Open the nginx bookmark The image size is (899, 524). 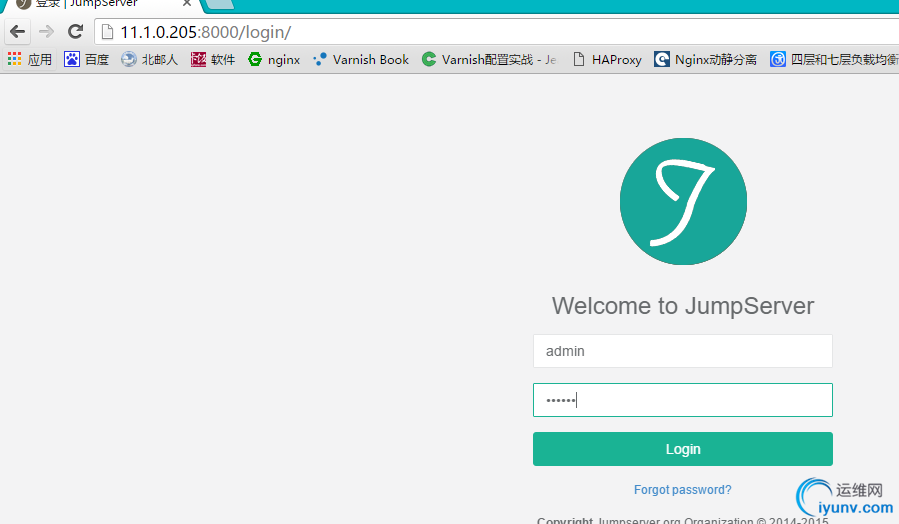click(x=274, y=59)
